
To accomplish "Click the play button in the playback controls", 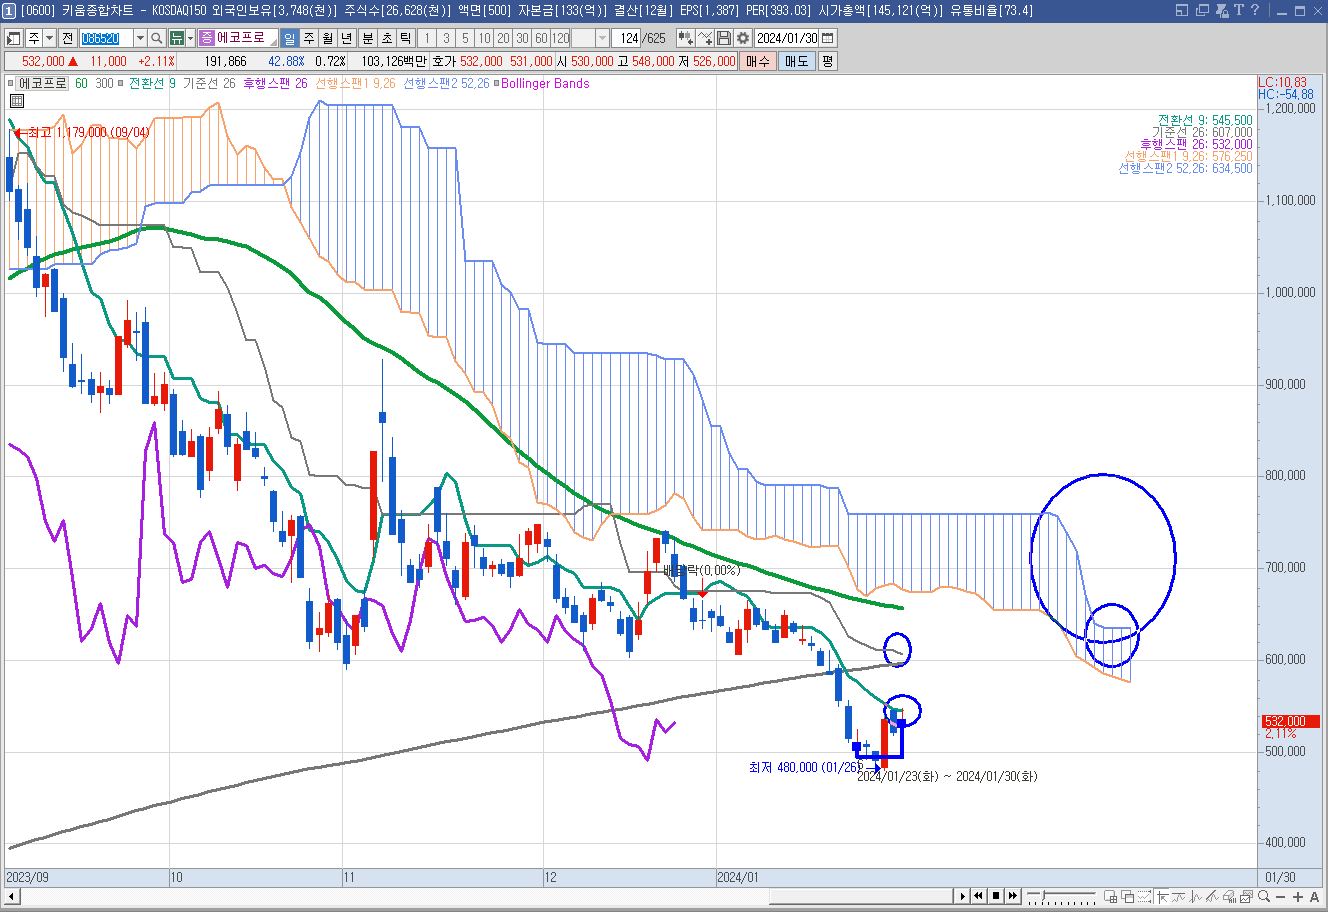I will point(963,896).
